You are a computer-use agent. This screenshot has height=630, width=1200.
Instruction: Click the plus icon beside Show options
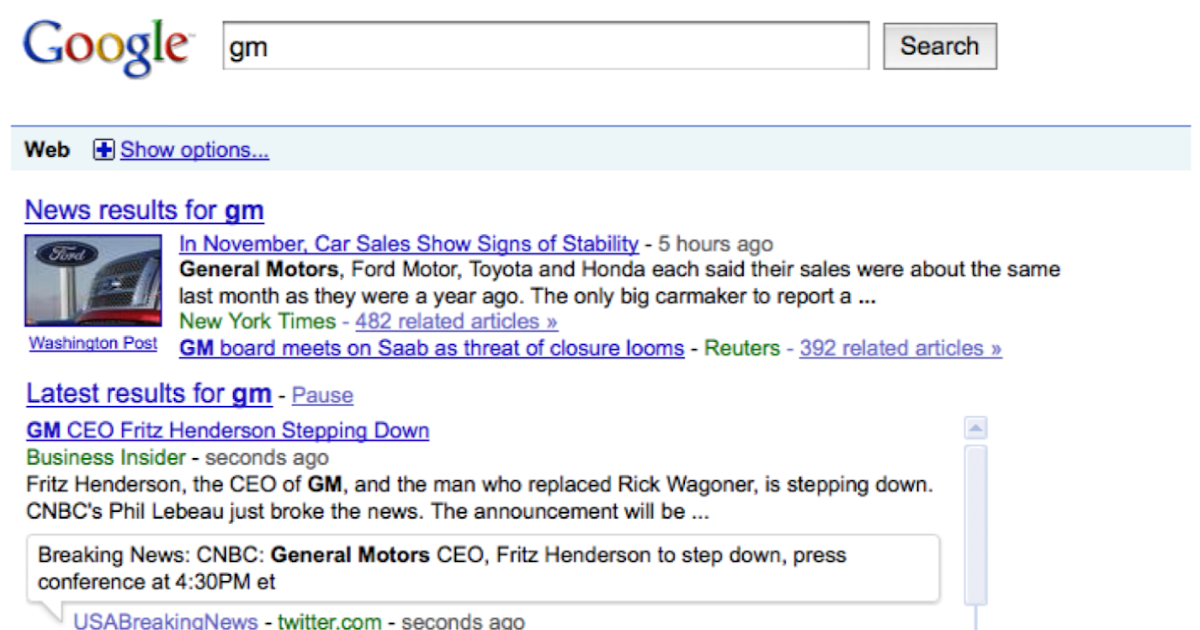coord(103,150)
